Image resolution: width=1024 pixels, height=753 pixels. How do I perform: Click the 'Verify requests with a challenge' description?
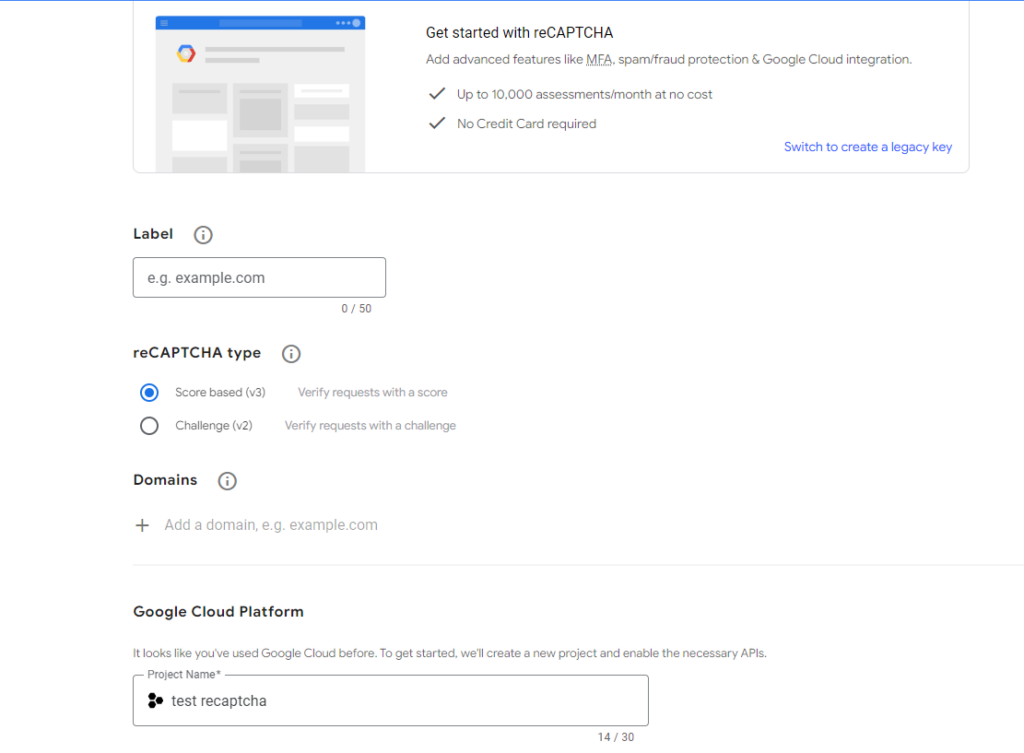tap(370, 426)
